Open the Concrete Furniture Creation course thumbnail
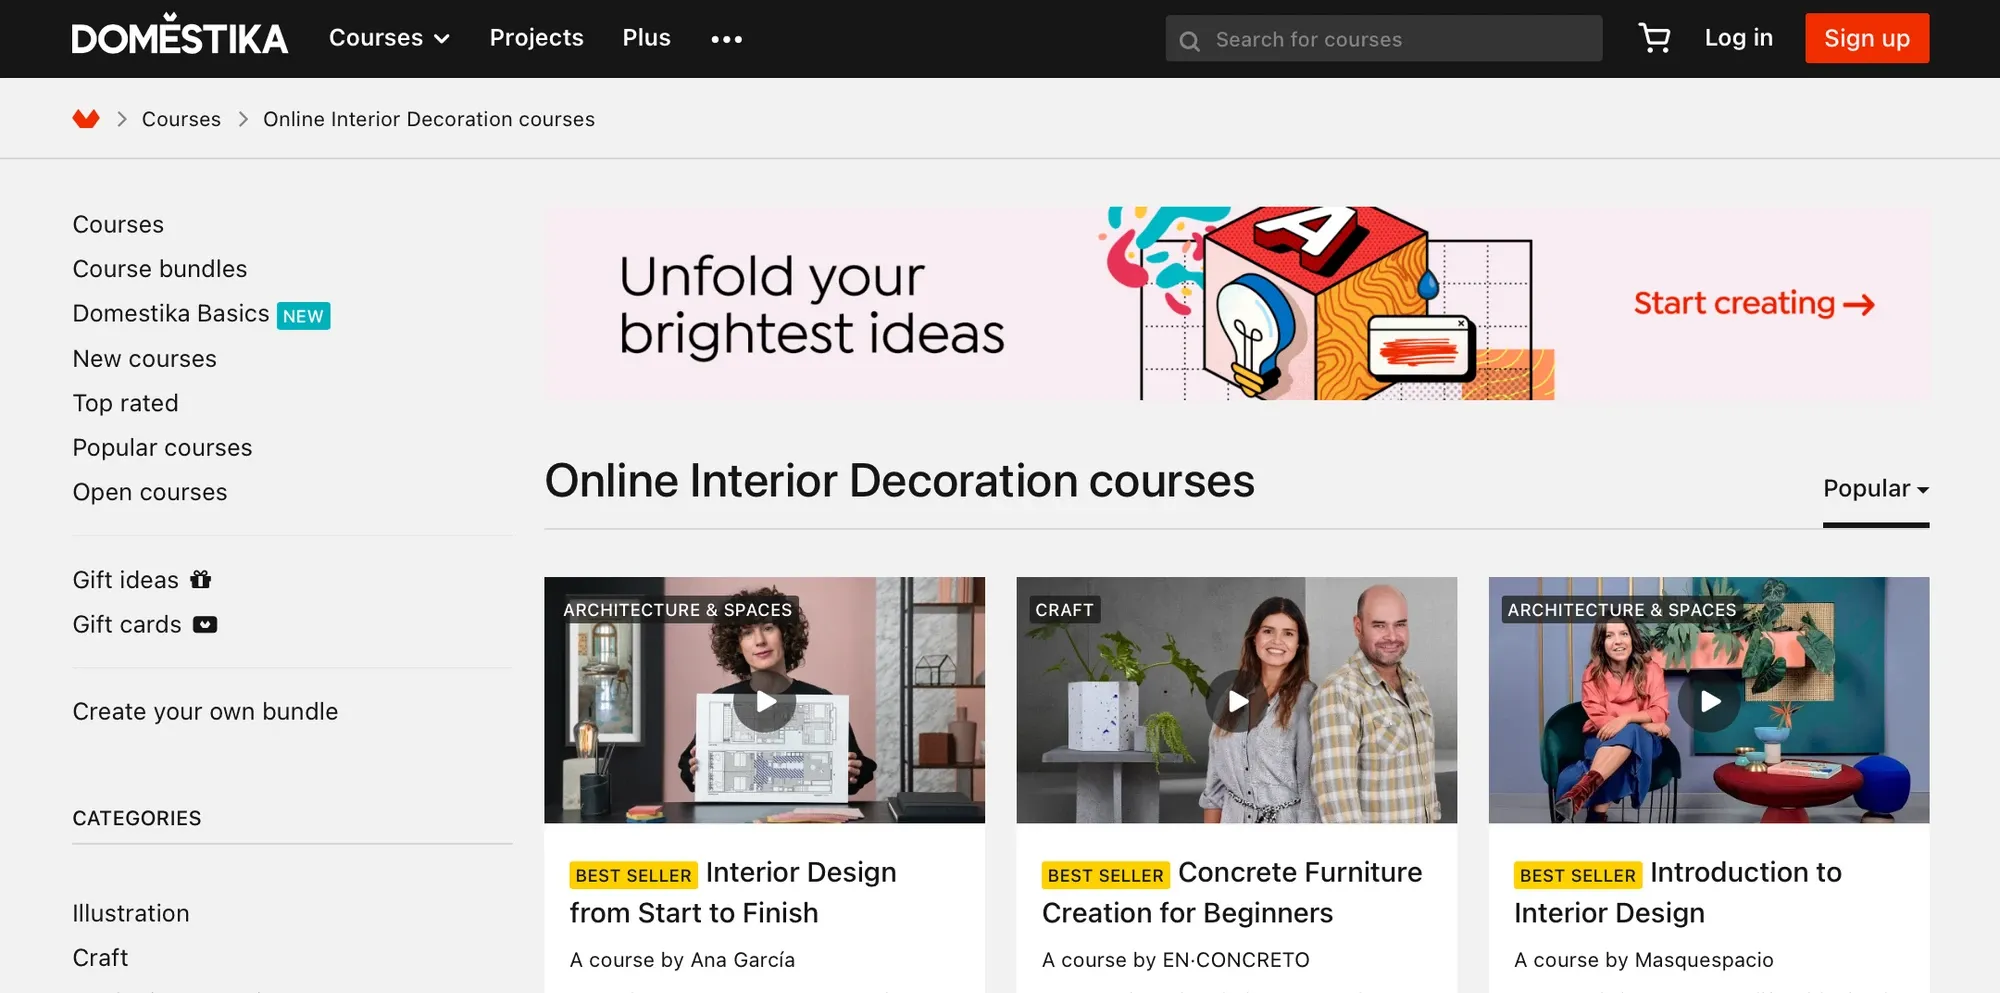Image resolution: width=2000 pixels, height=993 pixels. pyautogui.click(x=1237, y=700)
